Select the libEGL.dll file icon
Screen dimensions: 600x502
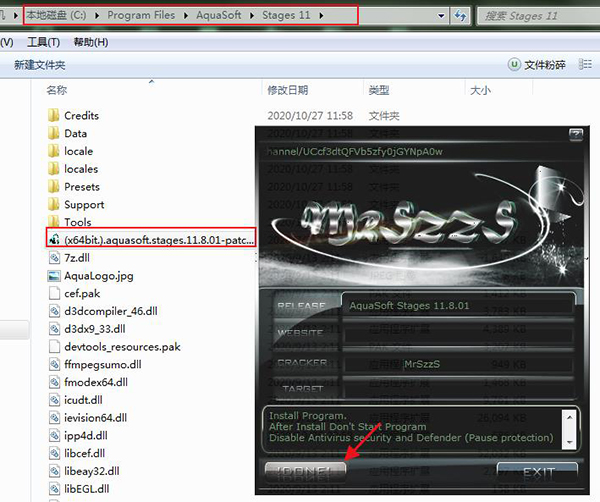[x=54, y=489]
